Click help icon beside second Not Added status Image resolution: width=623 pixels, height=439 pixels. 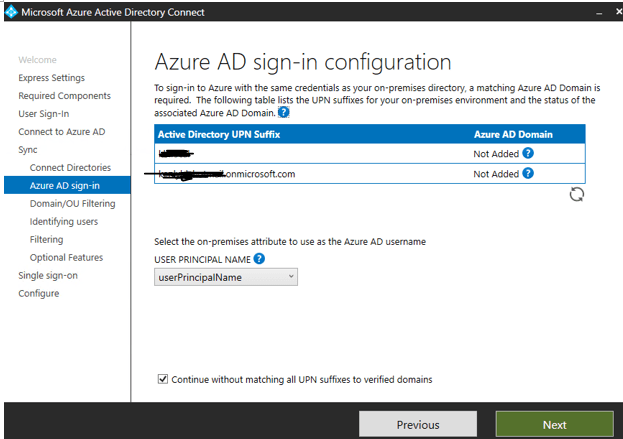click(x=528, y=173)
